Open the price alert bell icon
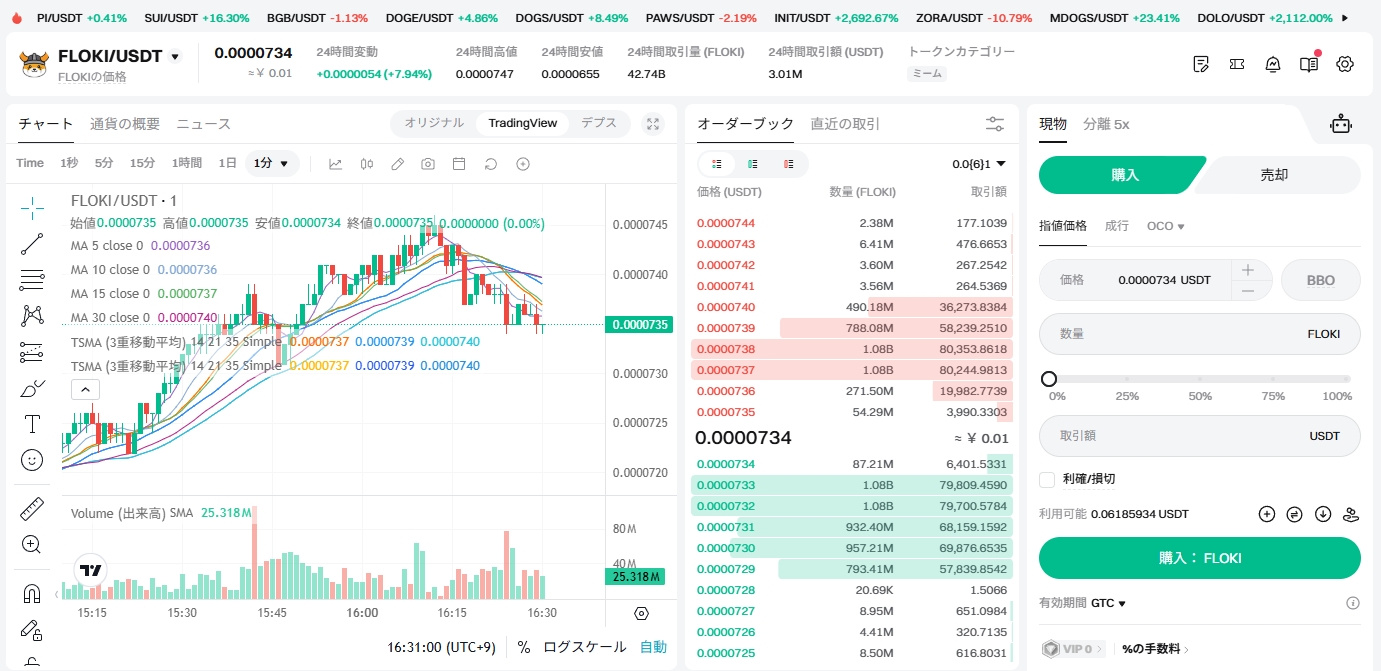 click(1273, 64)
